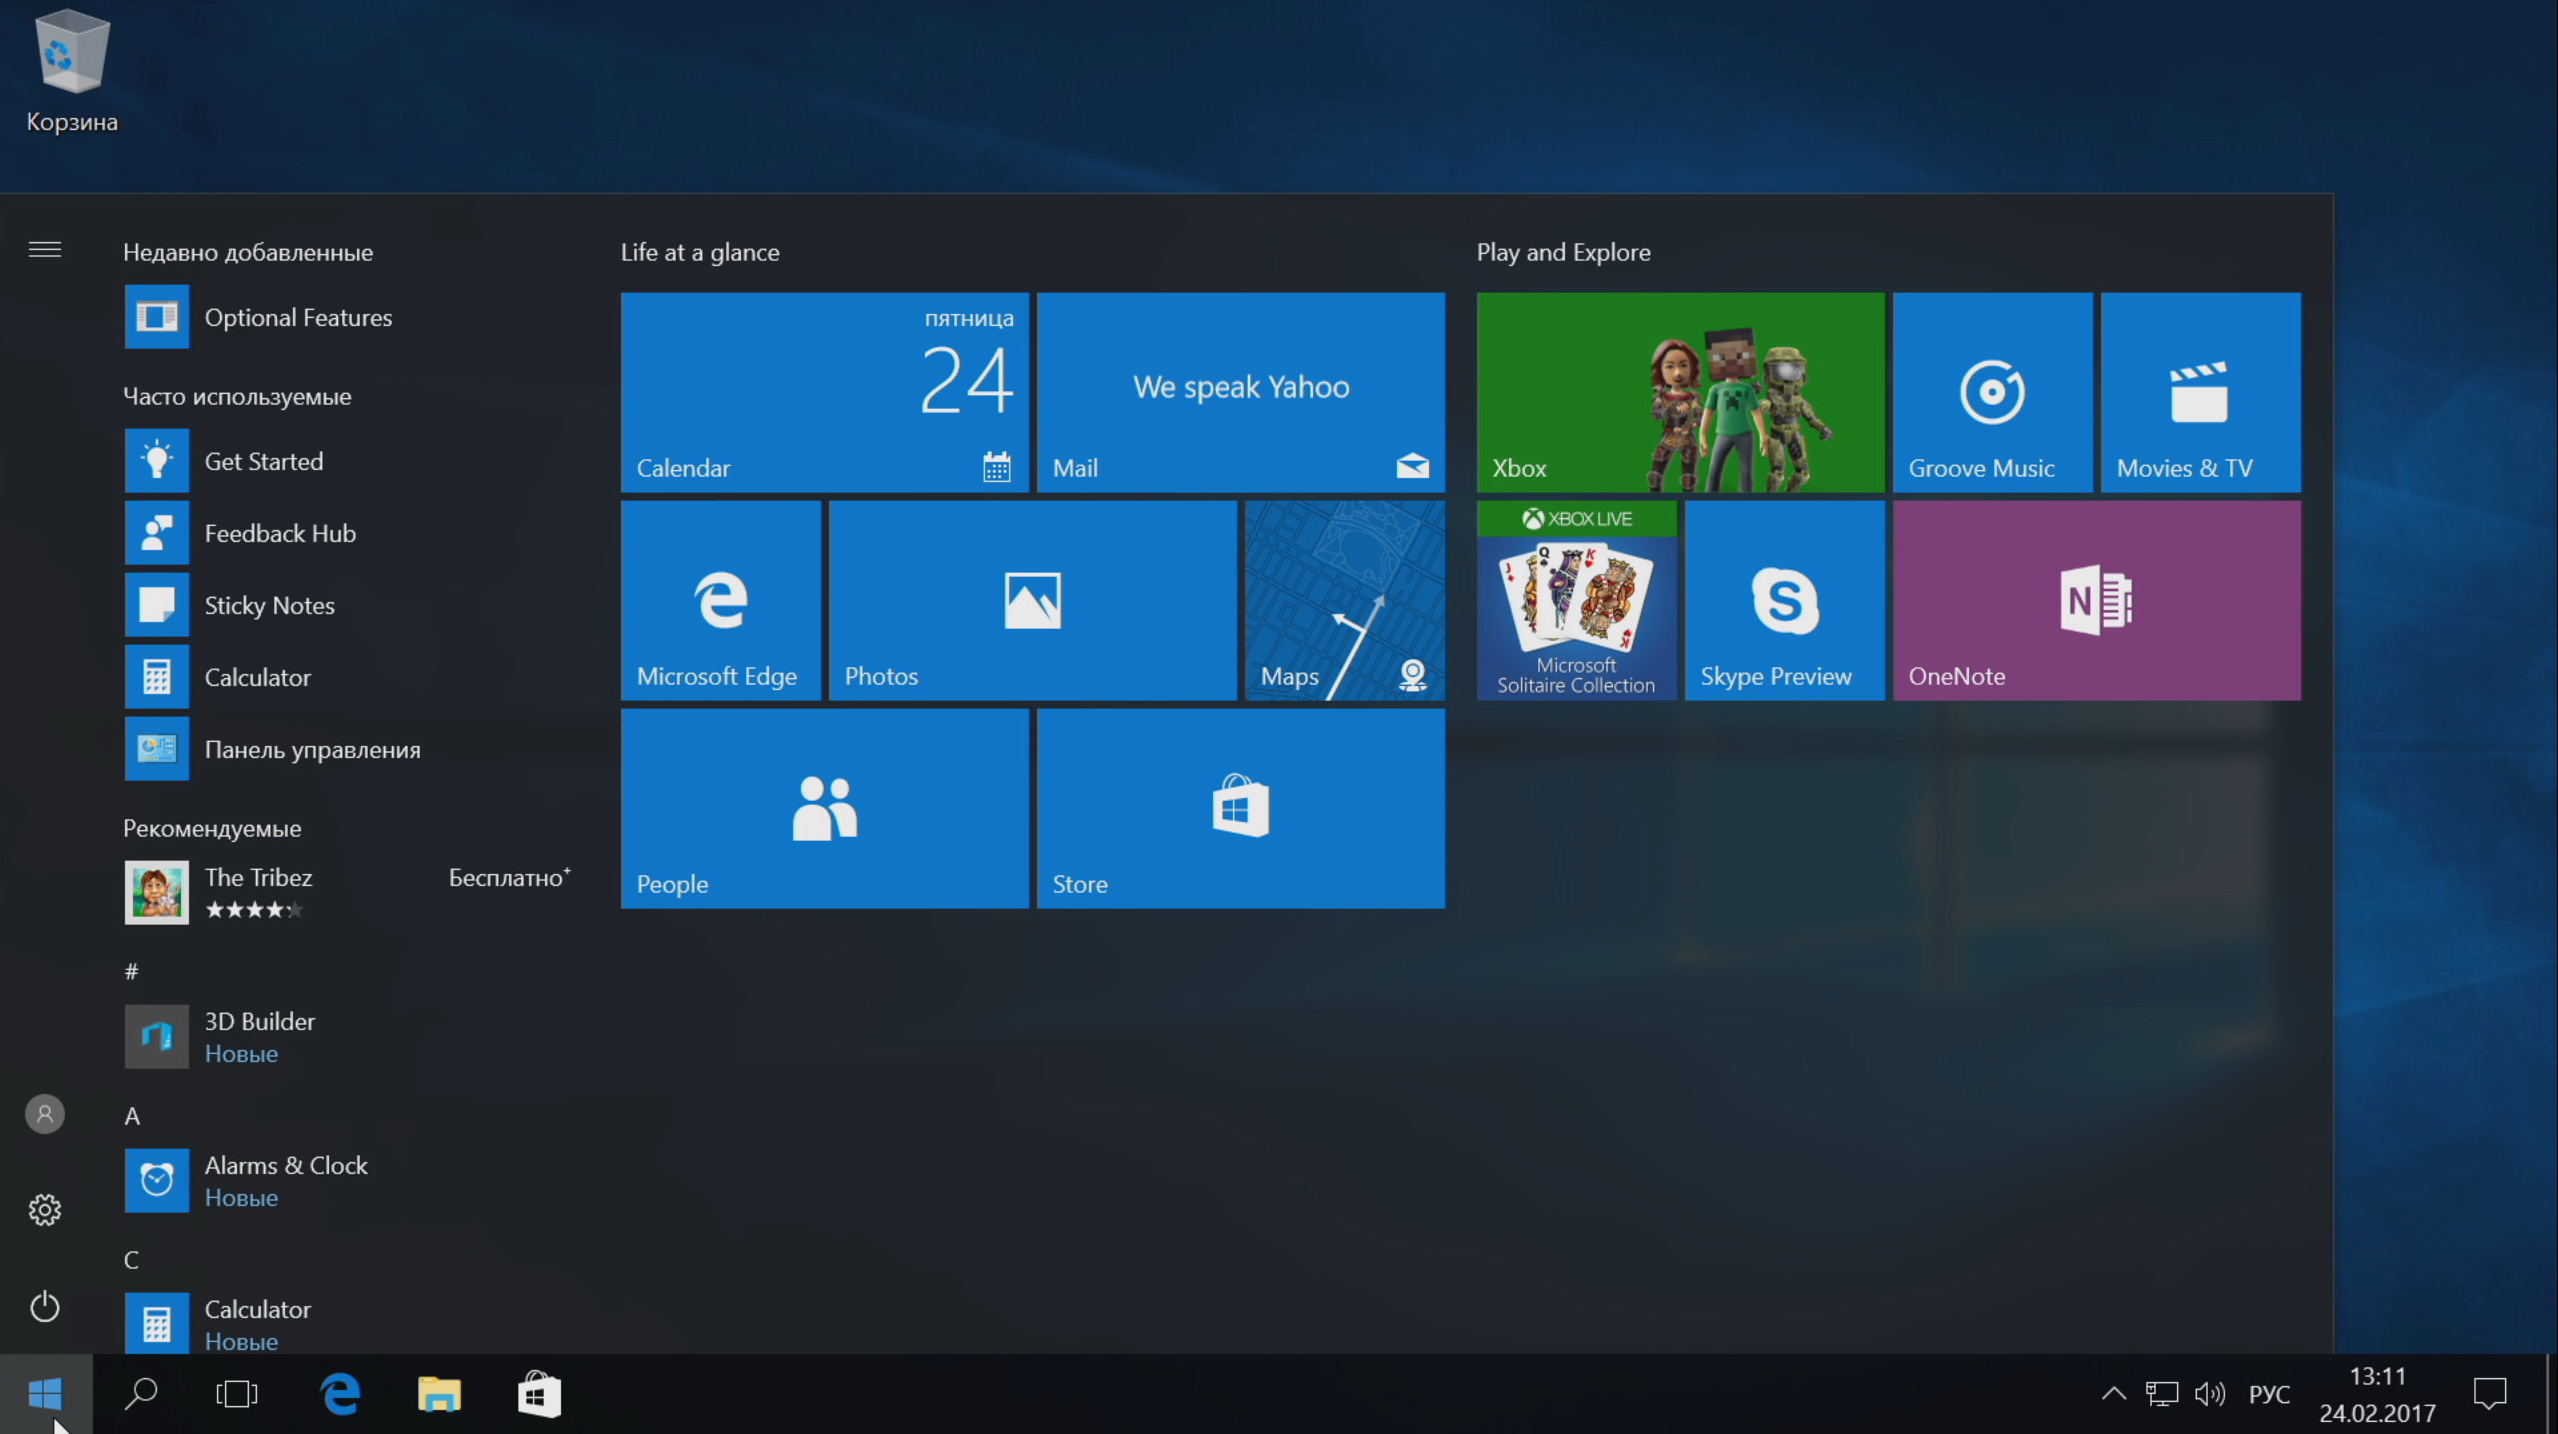Image resolution: width=2558 pixels, height=1434 pixels.
Task: Open the Skype Preview tile
Action: click(1784, 600)
